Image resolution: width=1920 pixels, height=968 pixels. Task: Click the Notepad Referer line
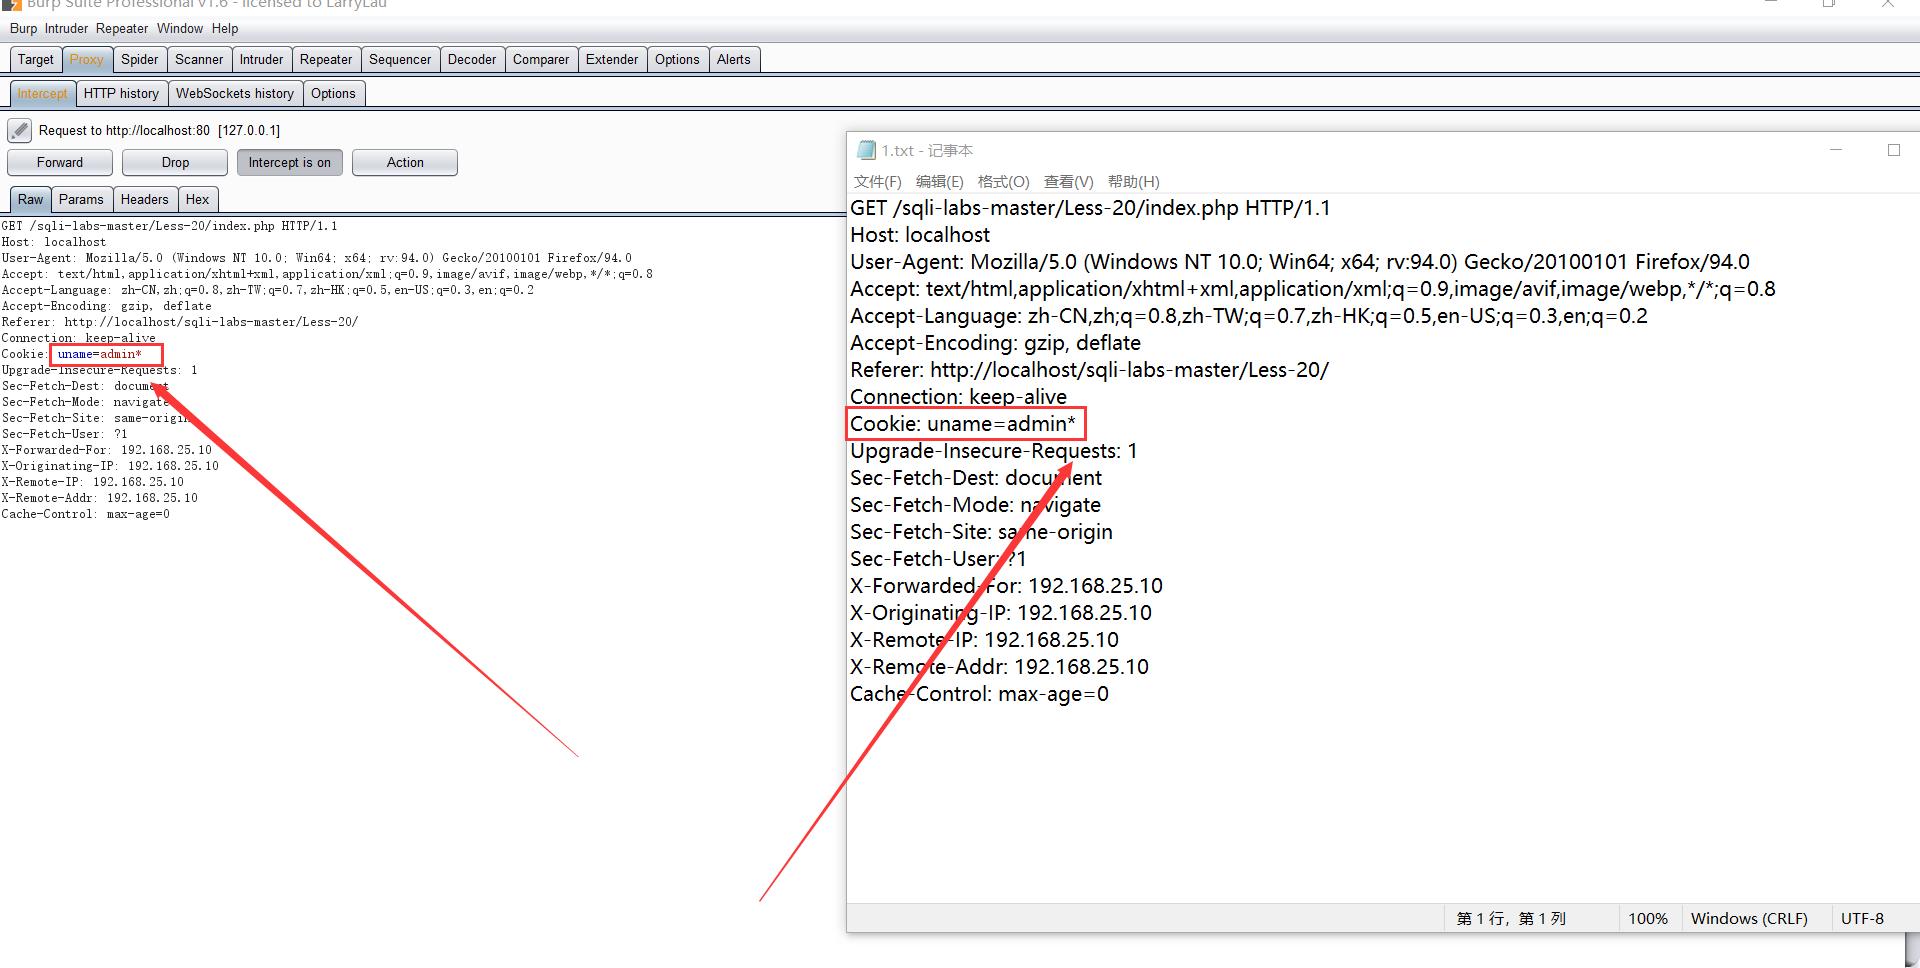[x=1089, y=370]
